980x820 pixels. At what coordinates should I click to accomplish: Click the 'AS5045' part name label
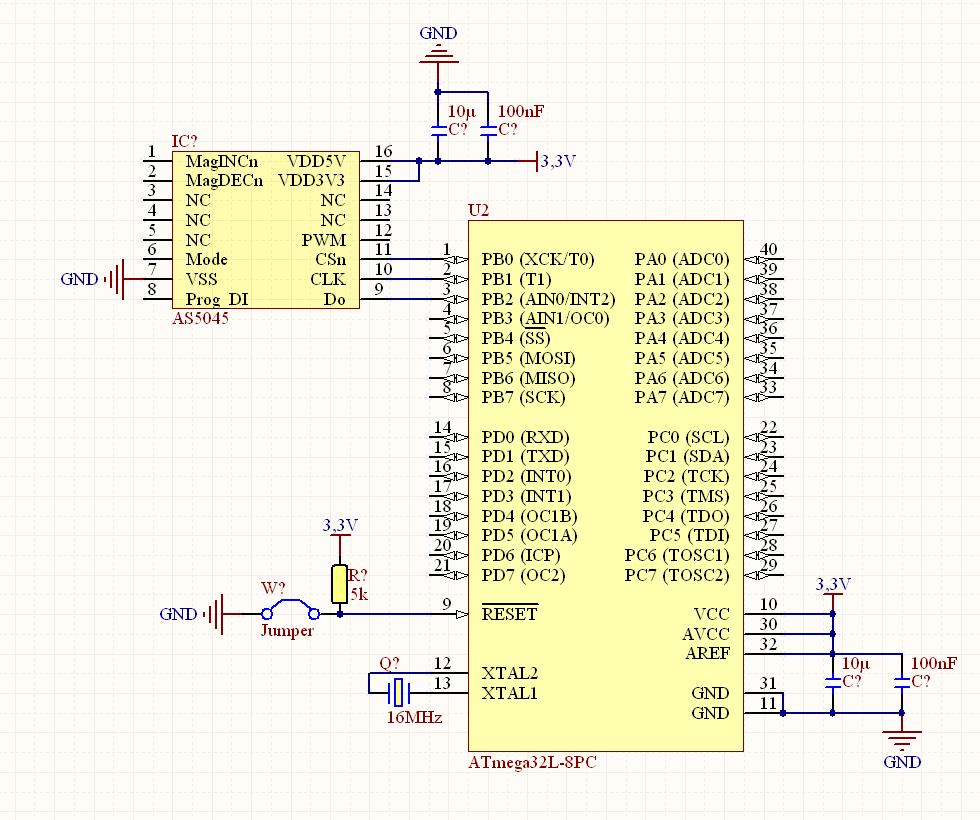[x=201, y=319]
